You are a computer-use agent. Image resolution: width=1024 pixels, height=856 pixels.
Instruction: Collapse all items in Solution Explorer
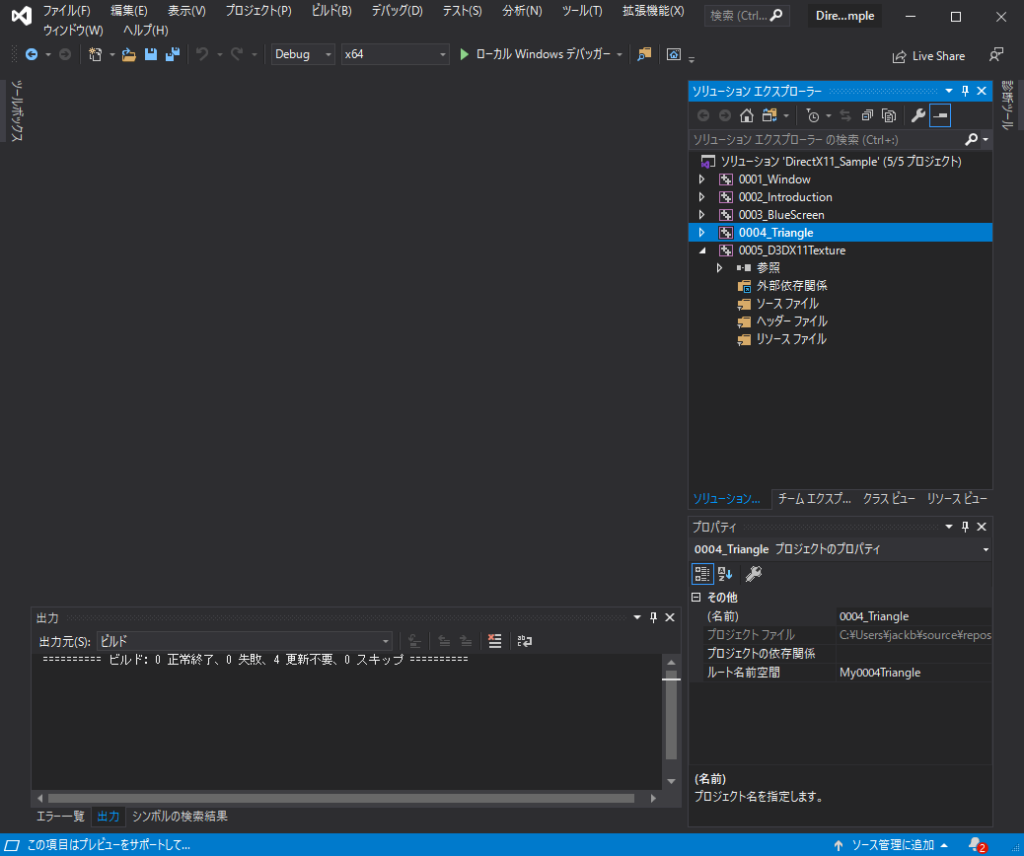coord(868,115)
